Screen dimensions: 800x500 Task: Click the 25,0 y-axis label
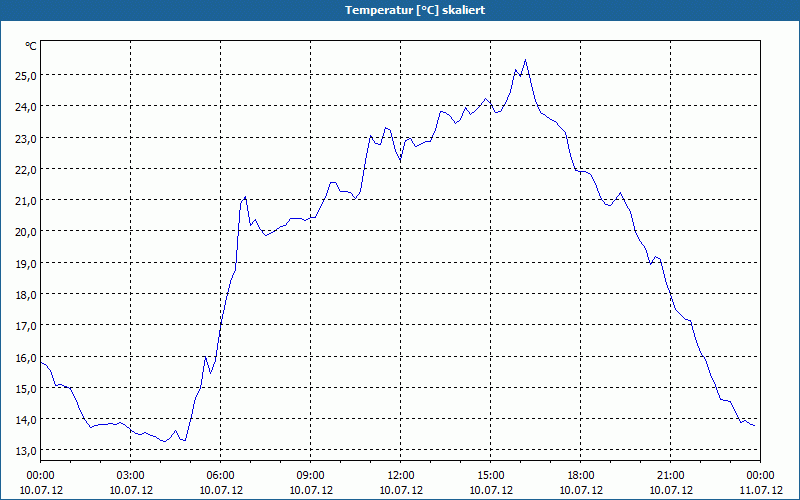tap(26, 76)
